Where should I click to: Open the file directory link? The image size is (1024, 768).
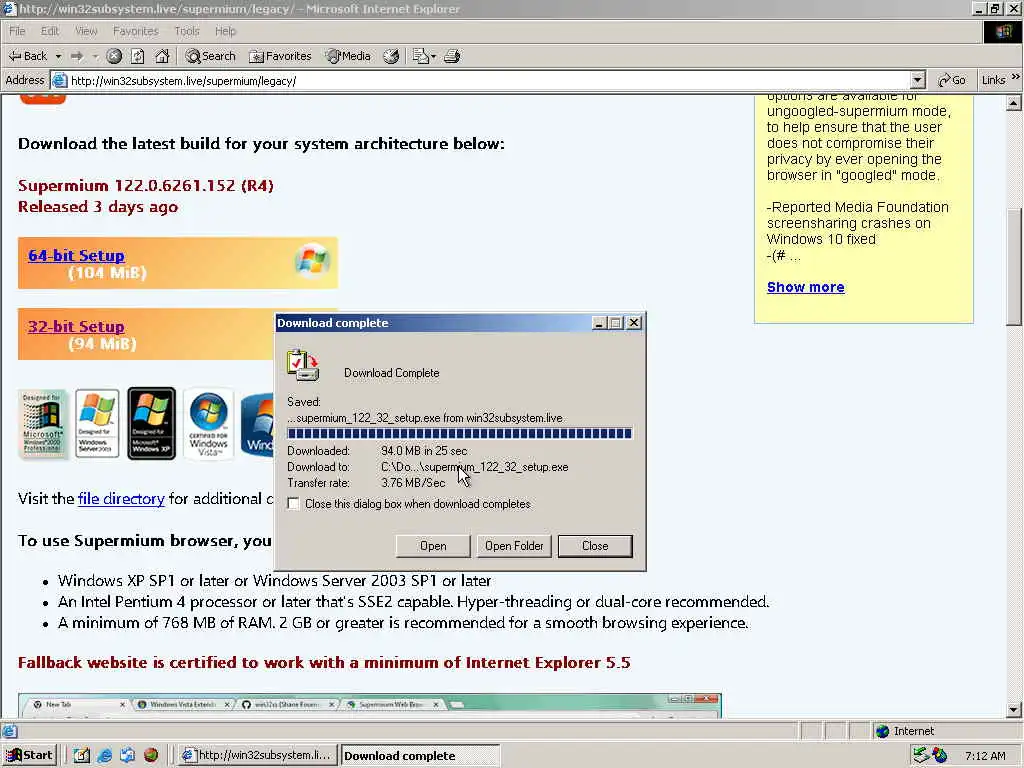coord(121,499)
